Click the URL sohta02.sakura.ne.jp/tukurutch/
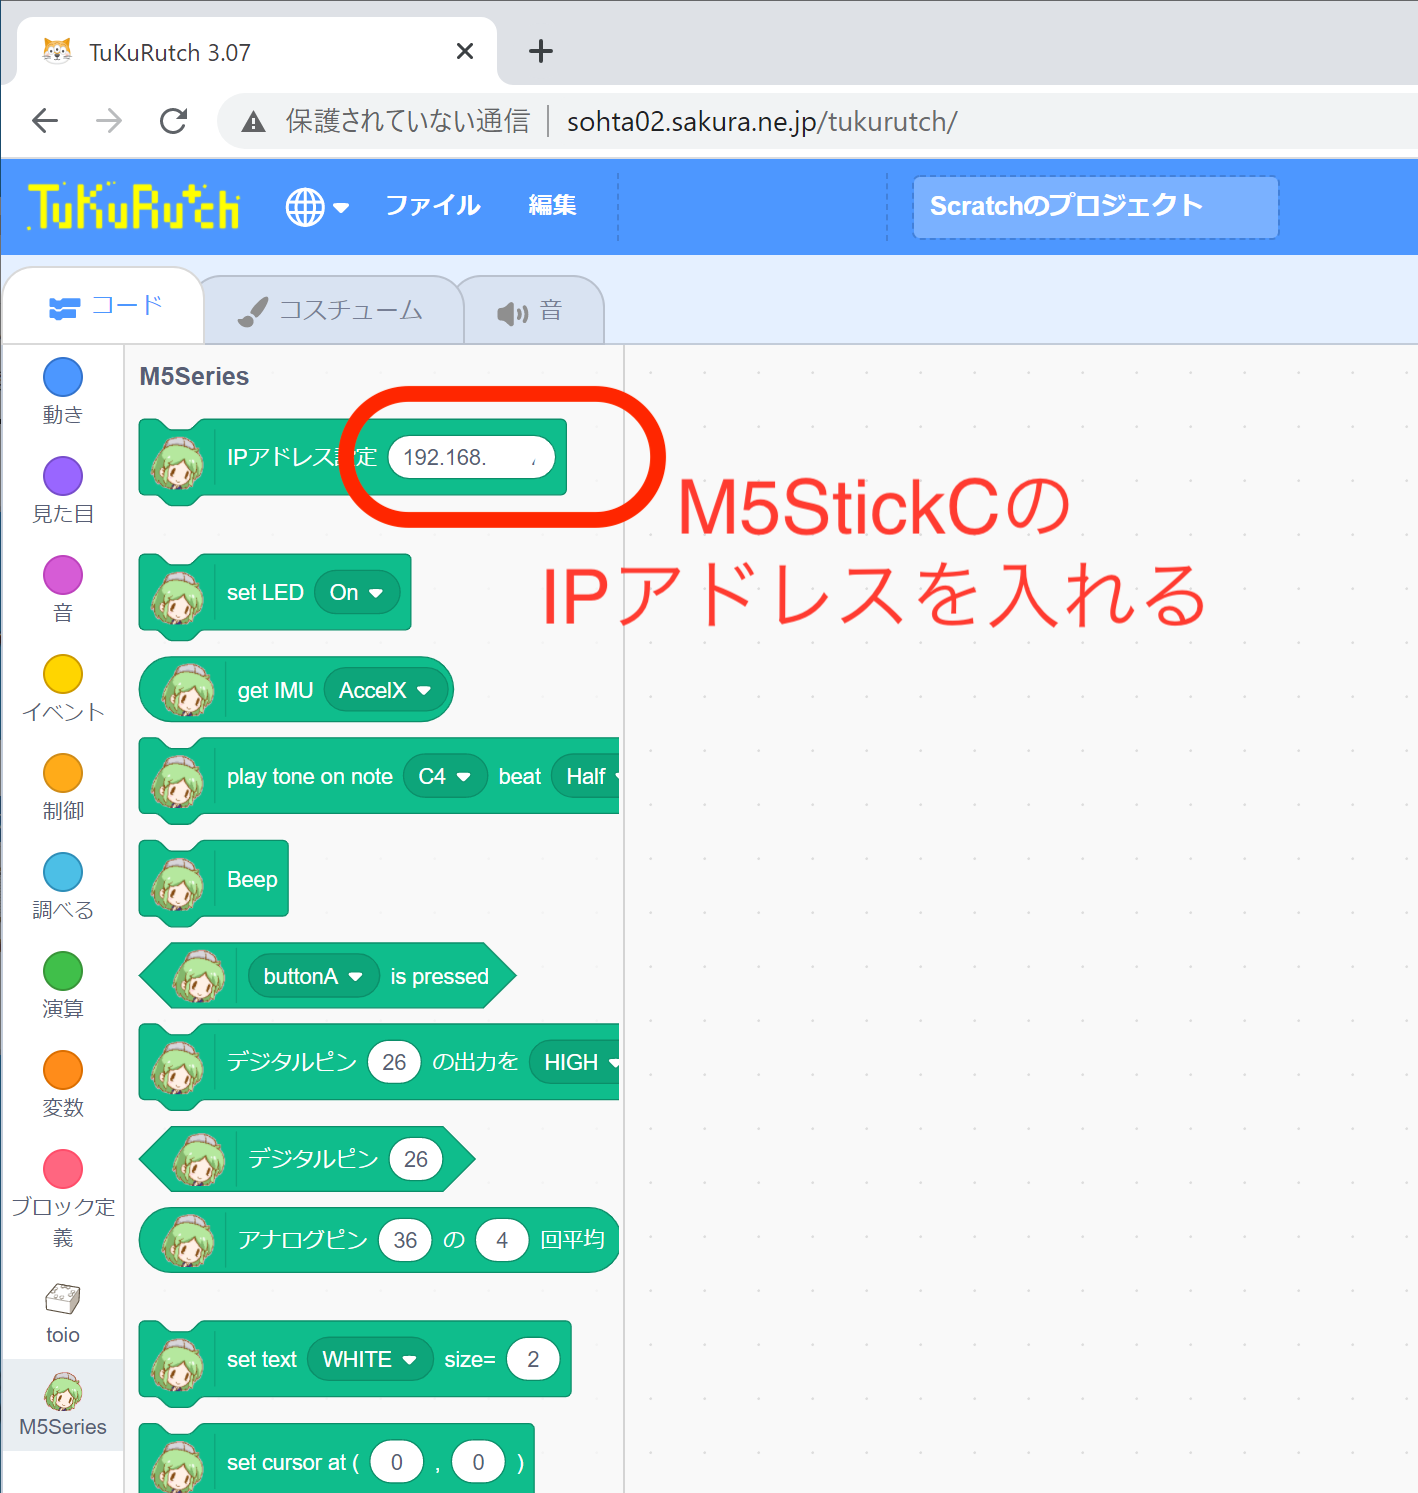The image size is (1418, 1493). (762, 121)
